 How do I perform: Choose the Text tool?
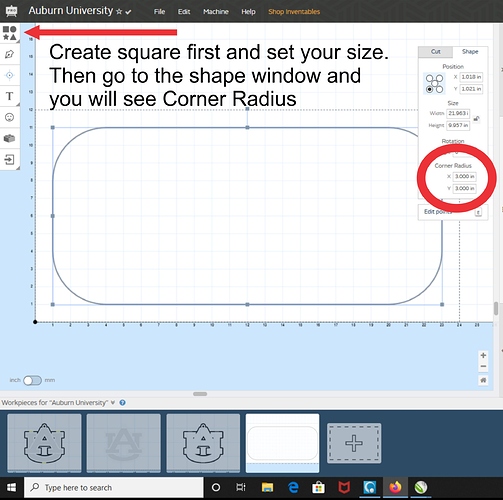click(9, 96)
